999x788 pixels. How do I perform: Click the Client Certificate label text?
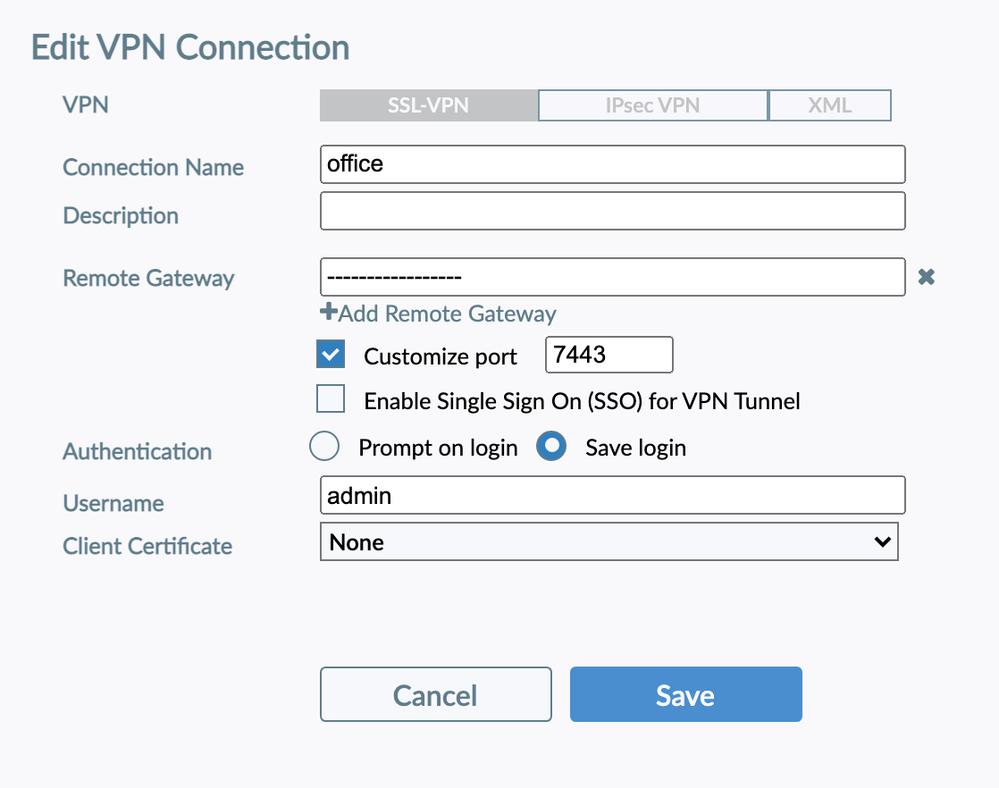point(147,546)
